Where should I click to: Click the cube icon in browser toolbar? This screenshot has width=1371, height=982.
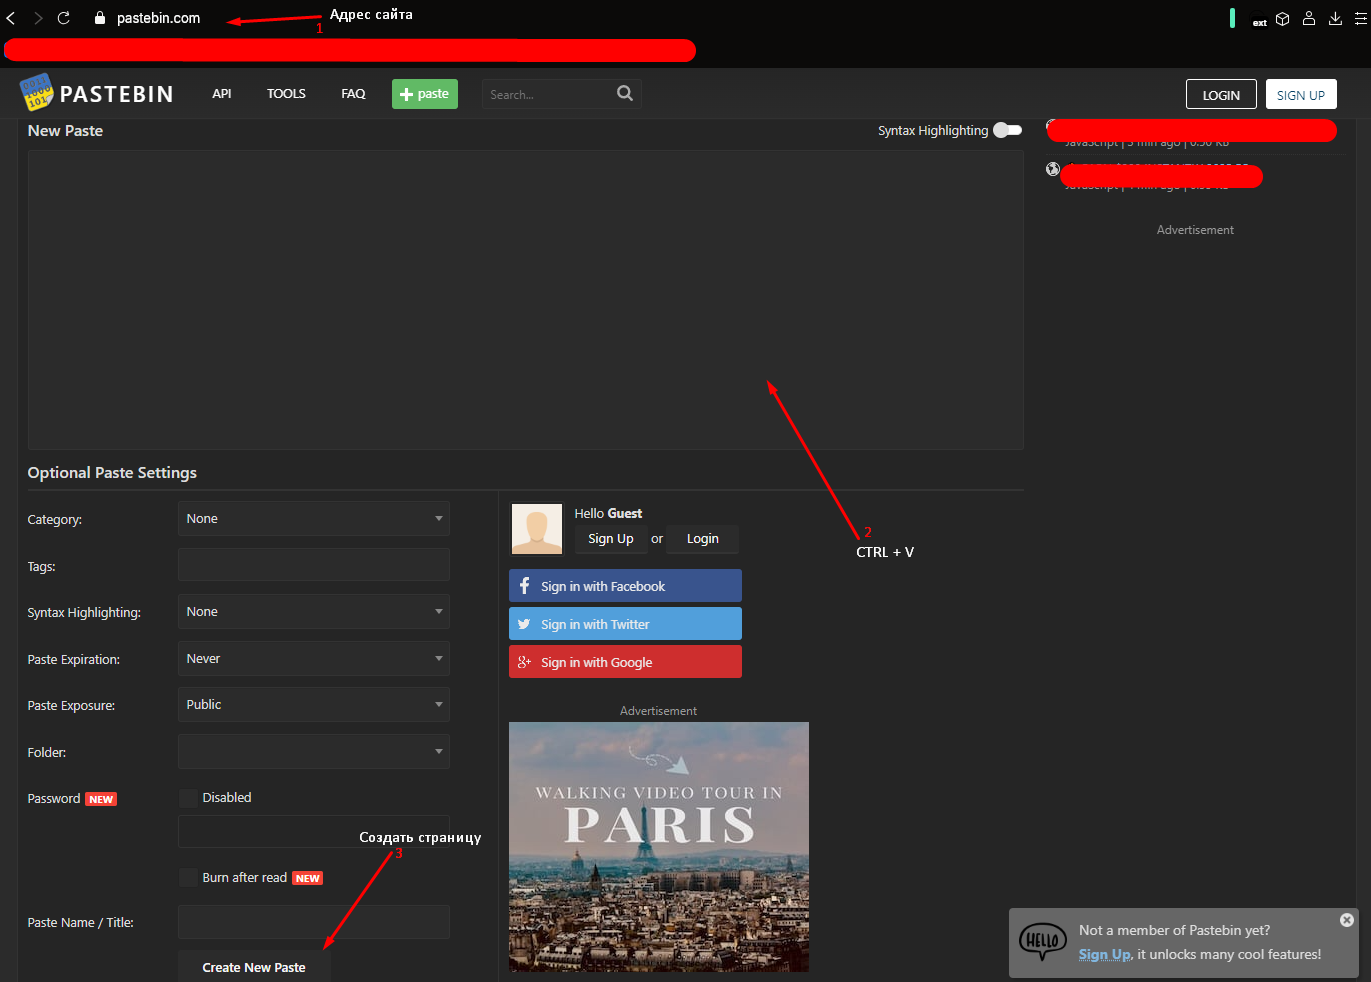(x=1283, y=18)
